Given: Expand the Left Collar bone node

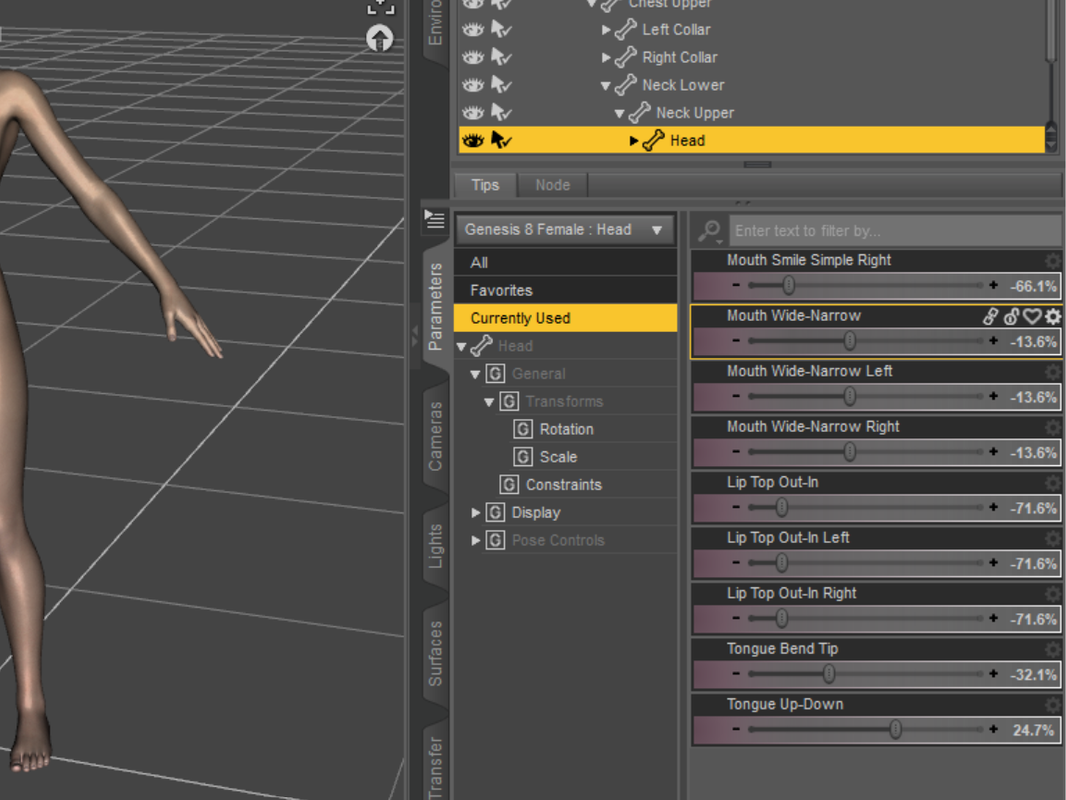Looking at the screenshot, I should coord(606,29).
